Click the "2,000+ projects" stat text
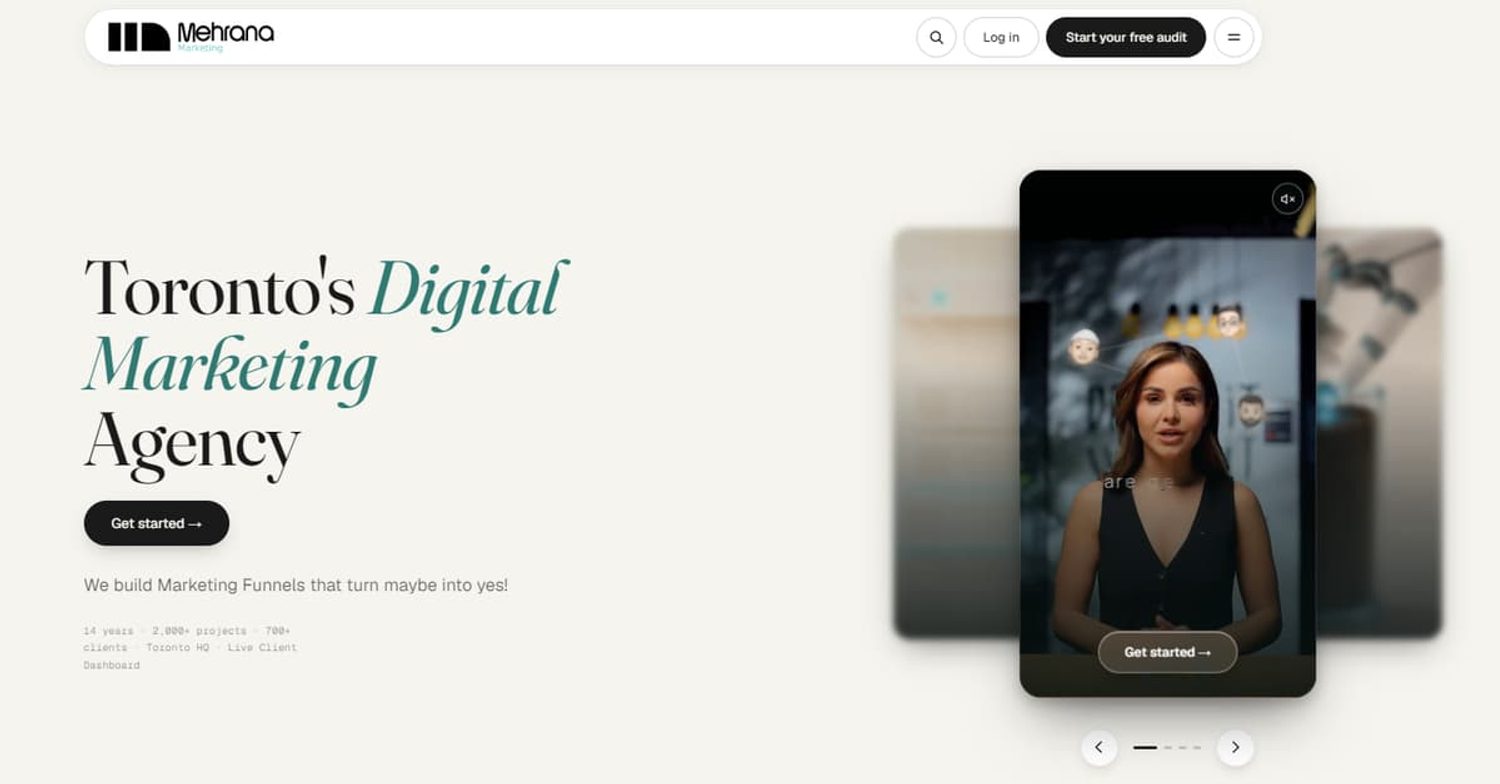This screenshot has height=784, width=1500. coord(199,631)
